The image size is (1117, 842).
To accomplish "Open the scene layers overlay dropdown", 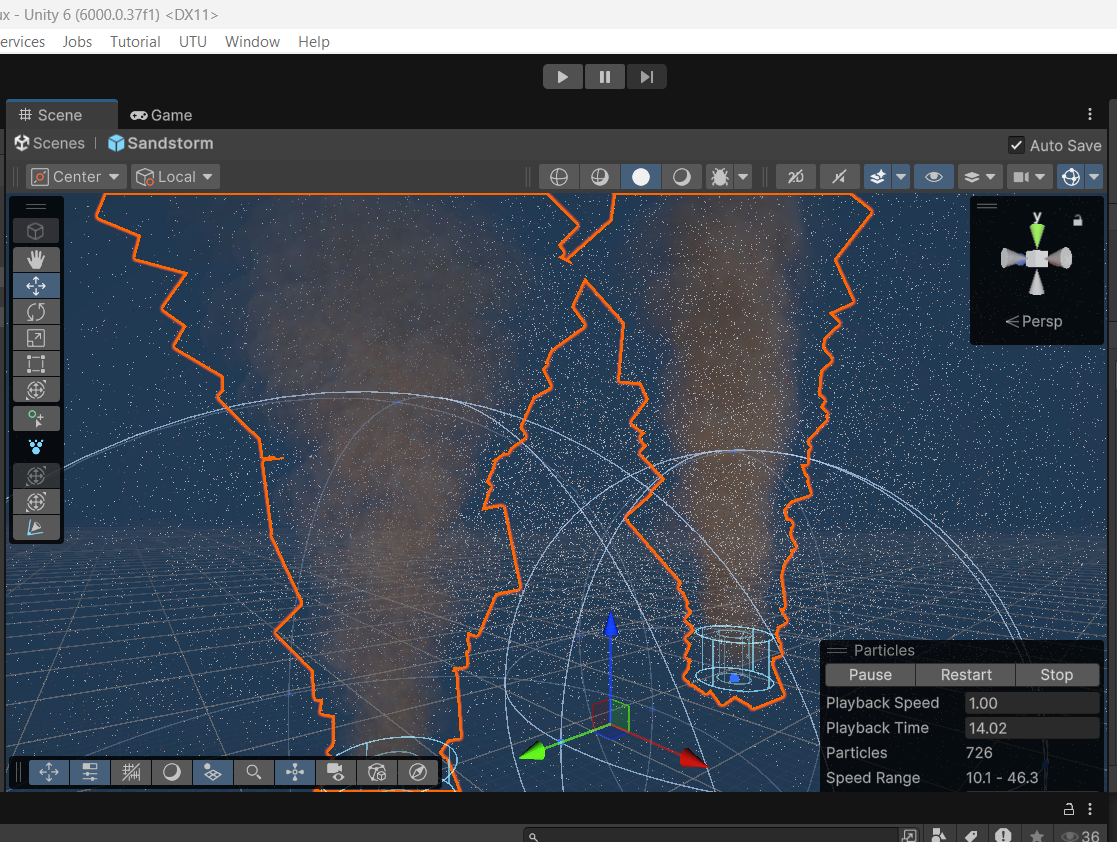I will [x=980, y=177].
